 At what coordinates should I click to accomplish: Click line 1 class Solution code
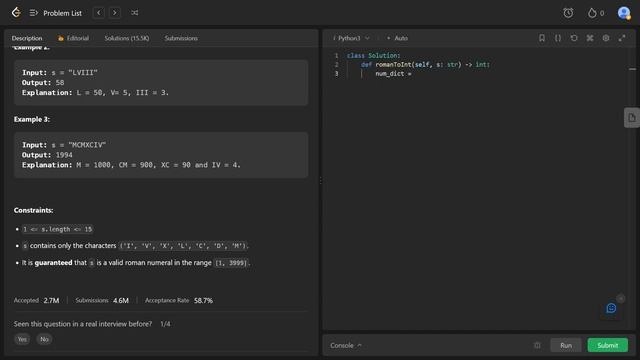click(x=373, y=56)
